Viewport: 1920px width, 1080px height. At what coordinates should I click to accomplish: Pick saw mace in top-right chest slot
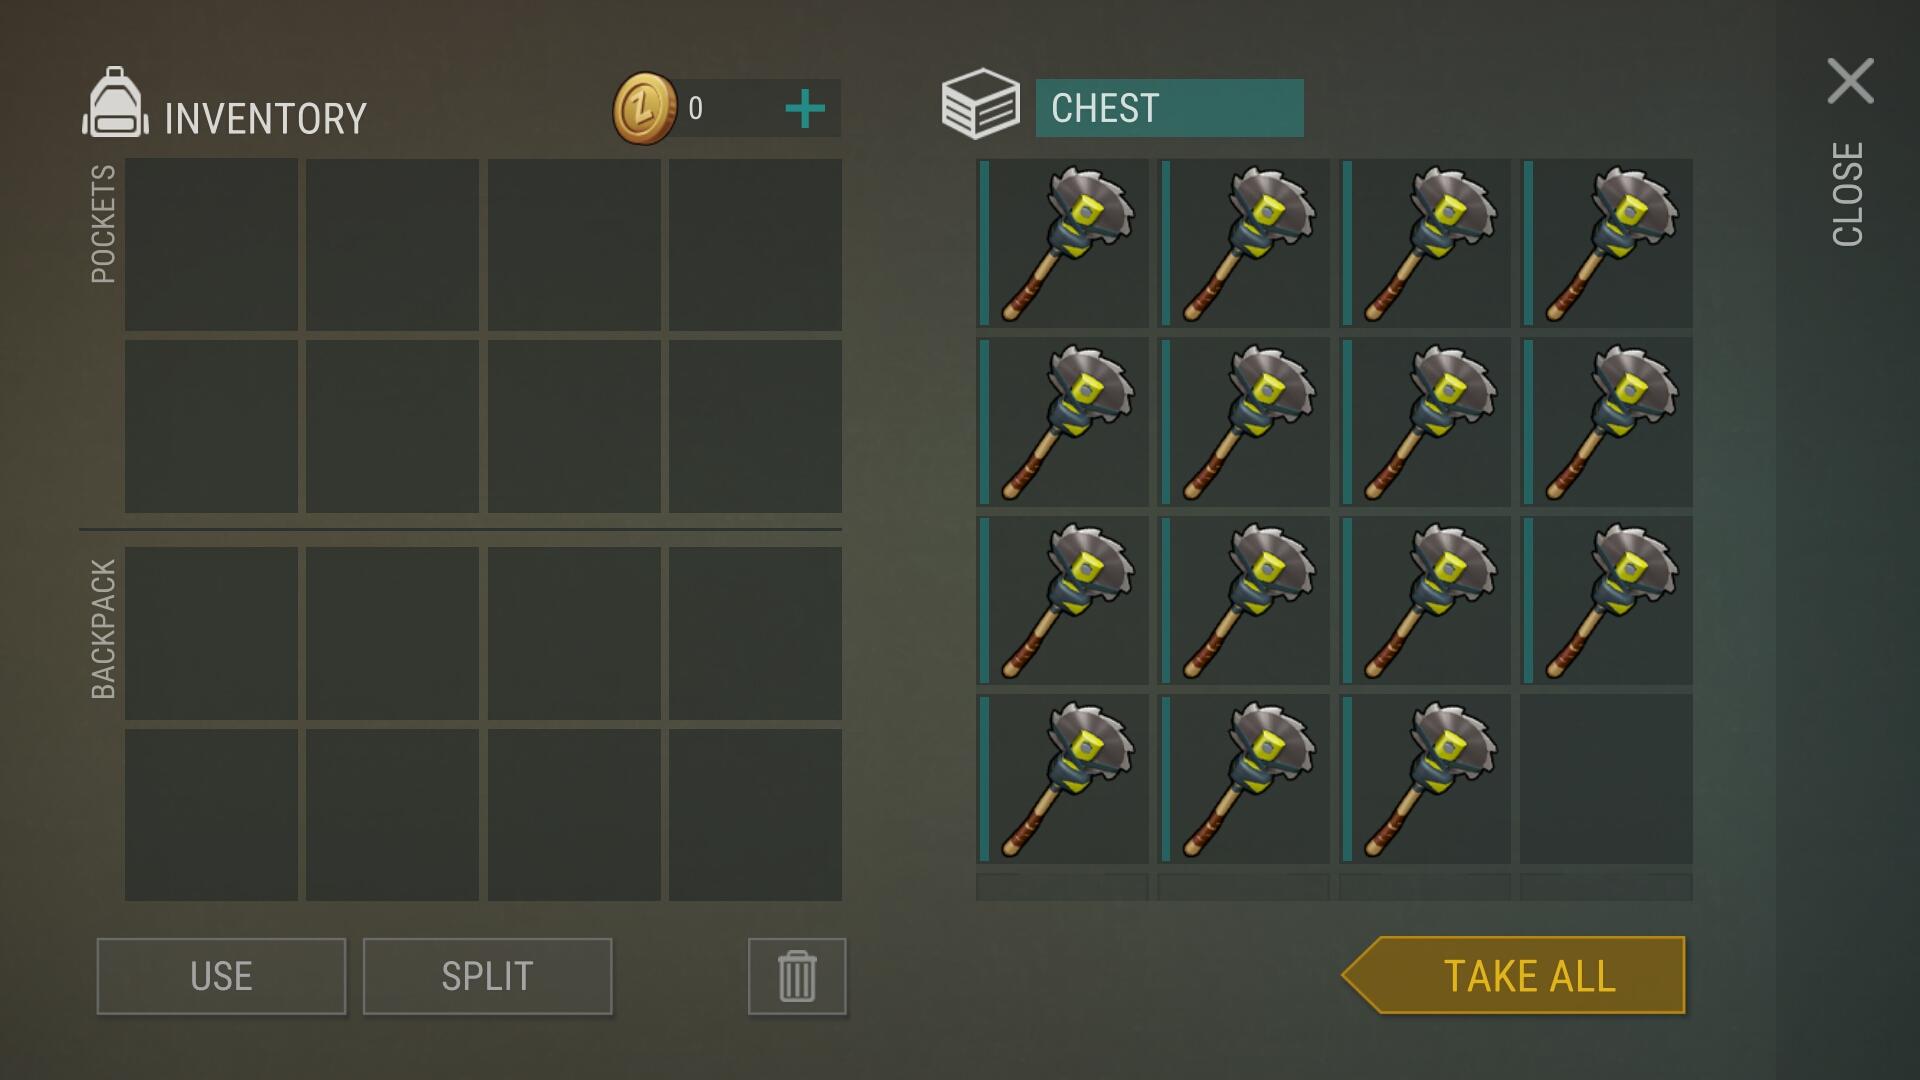tap(1607, 243)
